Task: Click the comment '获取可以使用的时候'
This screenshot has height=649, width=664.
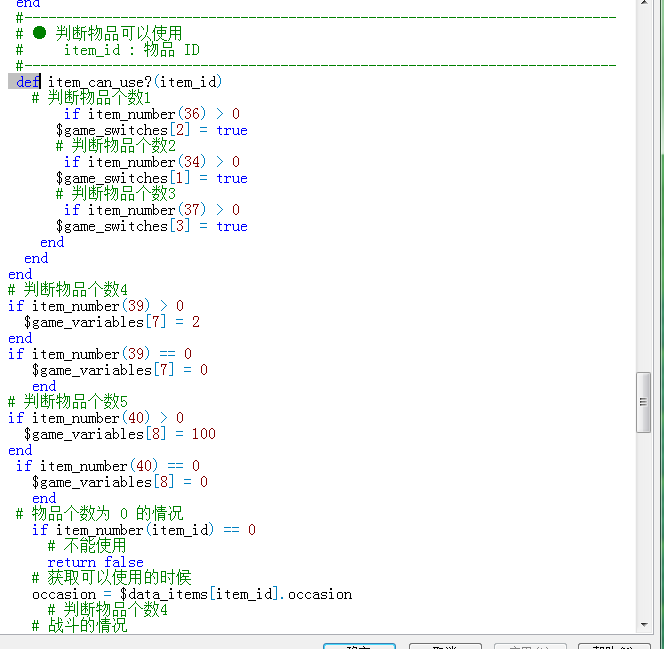Action: point(119,577)
